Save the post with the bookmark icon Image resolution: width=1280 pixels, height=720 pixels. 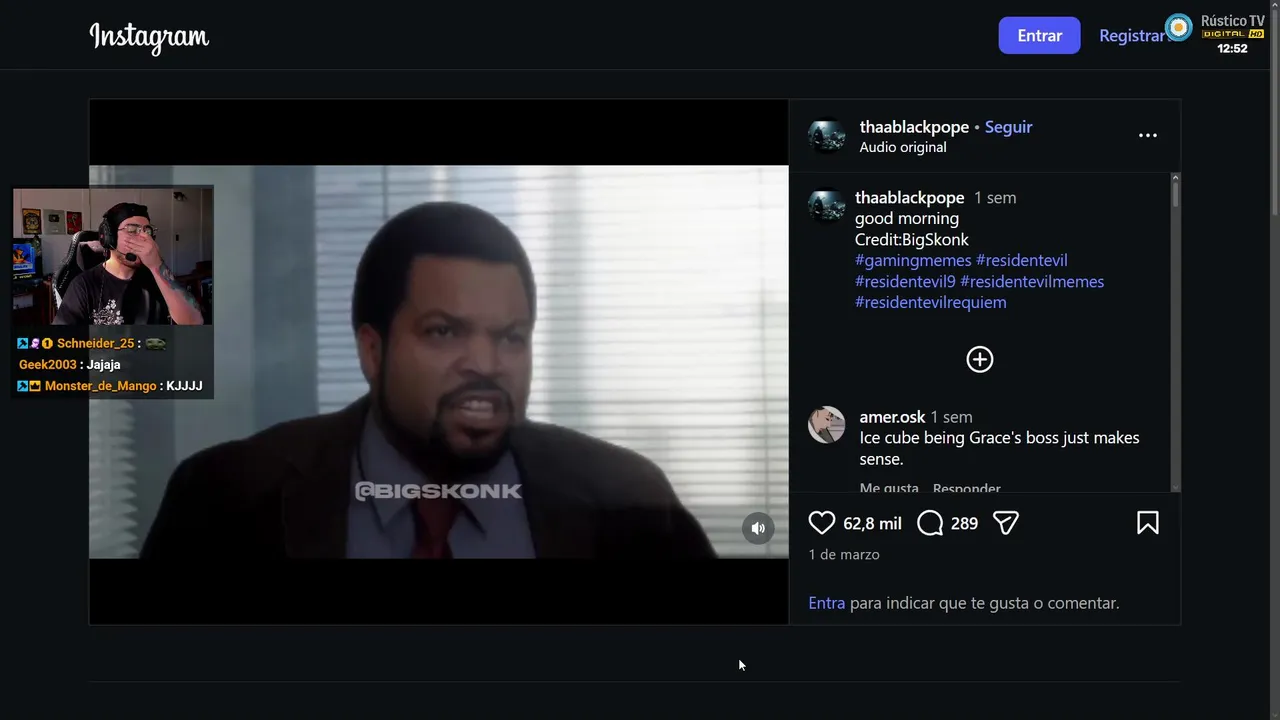(x=1148, y=523)
